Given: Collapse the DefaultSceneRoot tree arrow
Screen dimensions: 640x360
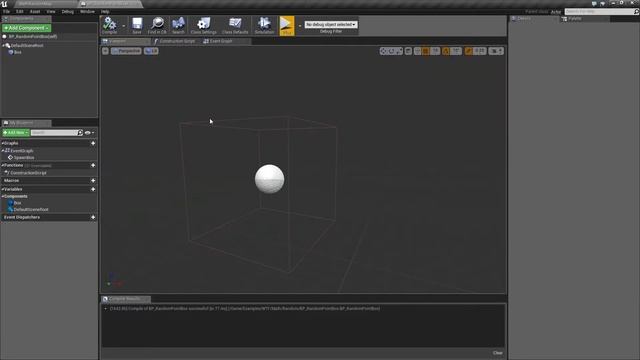Looking at the screenshot, I should coord(3,45).
